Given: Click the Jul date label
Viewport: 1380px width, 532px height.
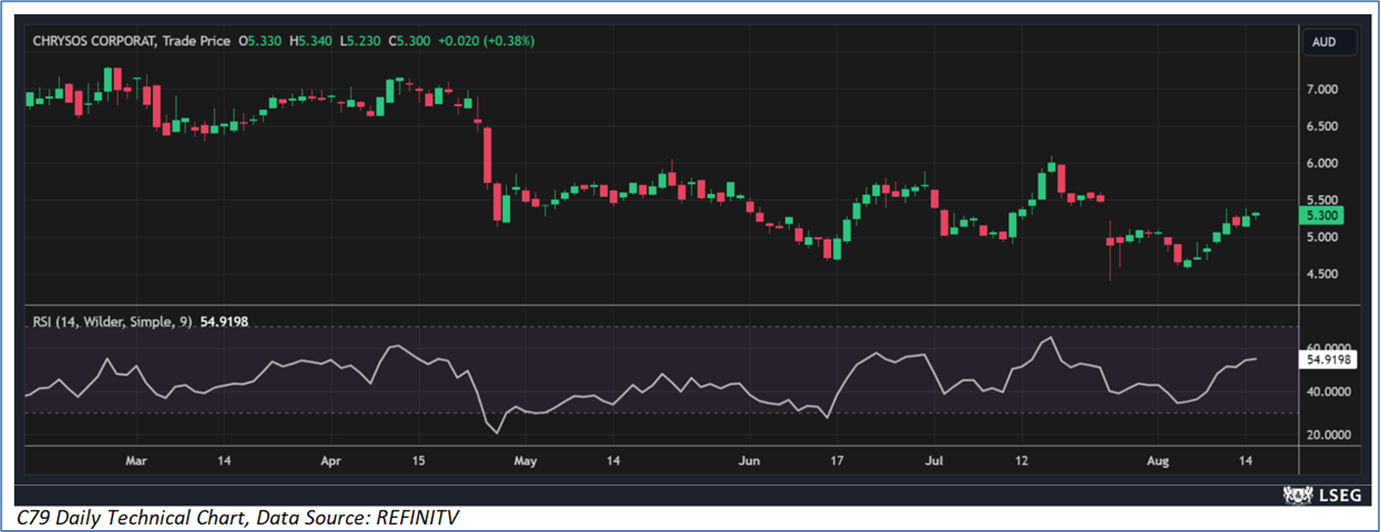Looking at the screenshot, I should point(934,461).
